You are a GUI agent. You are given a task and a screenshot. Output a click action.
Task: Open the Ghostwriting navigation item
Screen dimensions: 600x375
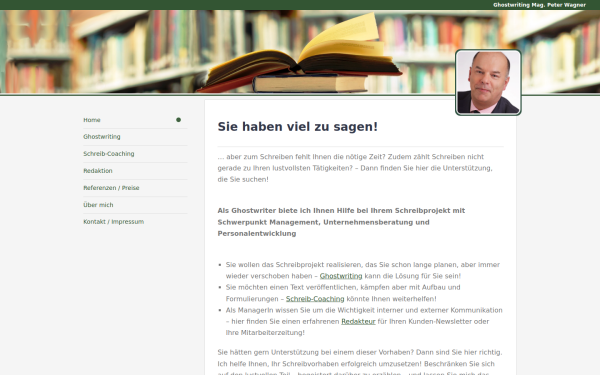[102, 137]
